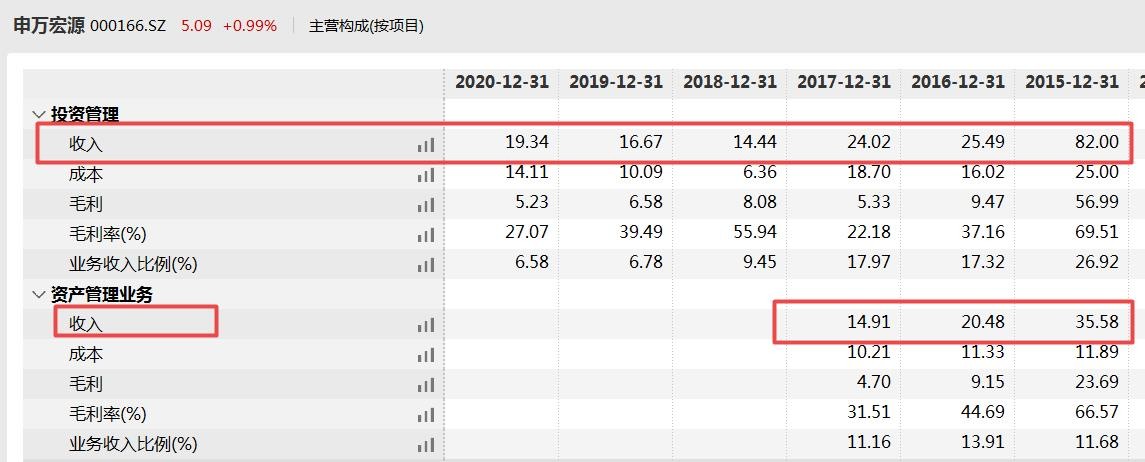Select 资产管理业务 成本 value 11.89
This screenshot has height=462, width=1145.
(x=1097, y=353)
